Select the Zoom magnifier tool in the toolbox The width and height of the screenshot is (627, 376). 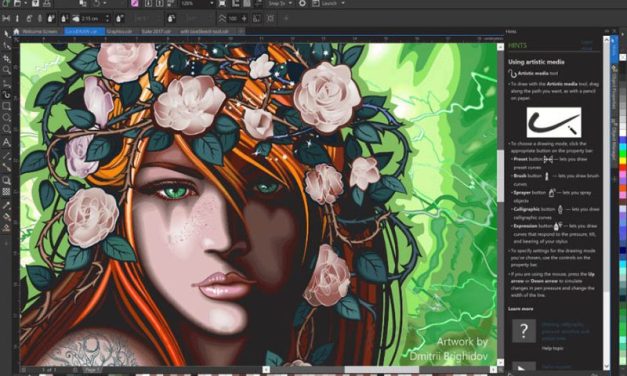6,70
